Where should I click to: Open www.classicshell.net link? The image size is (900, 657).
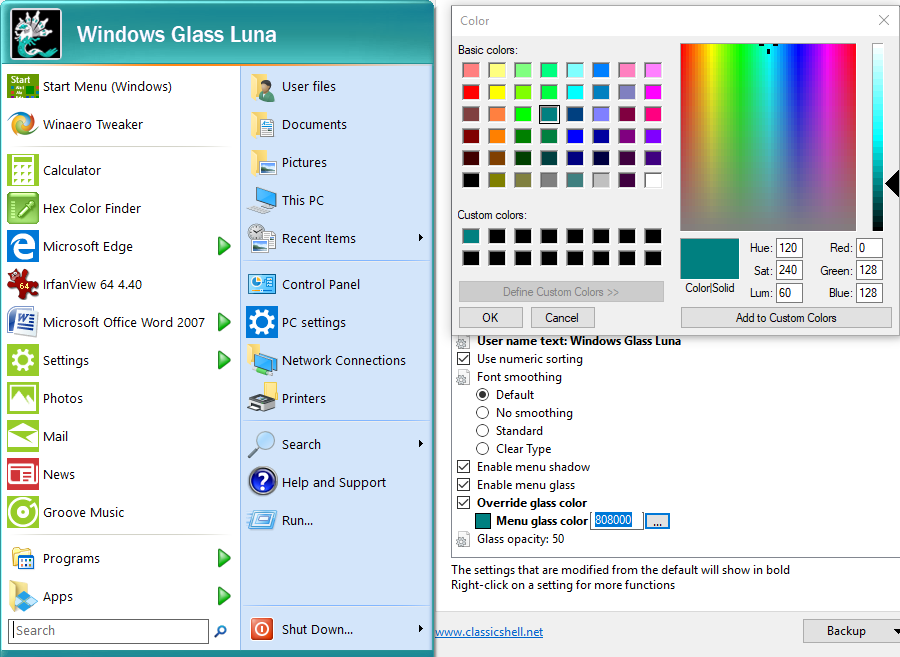[489, 632]
